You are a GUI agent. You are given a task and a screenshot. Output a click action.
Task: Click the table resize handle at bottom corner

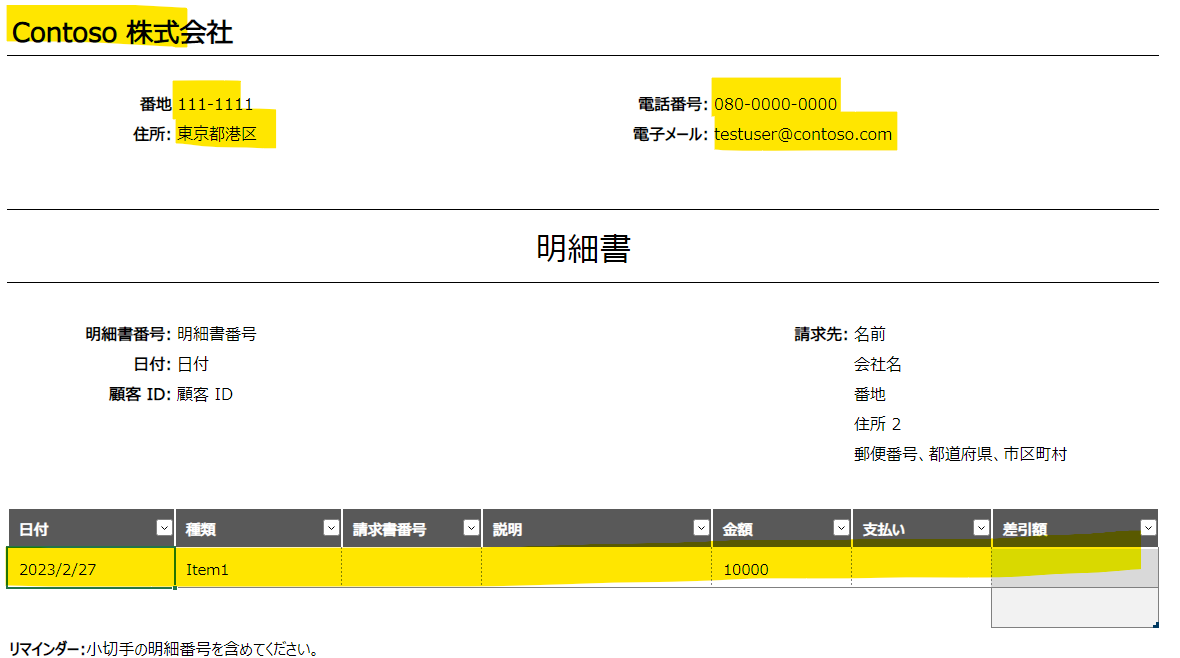(1155, 624)
